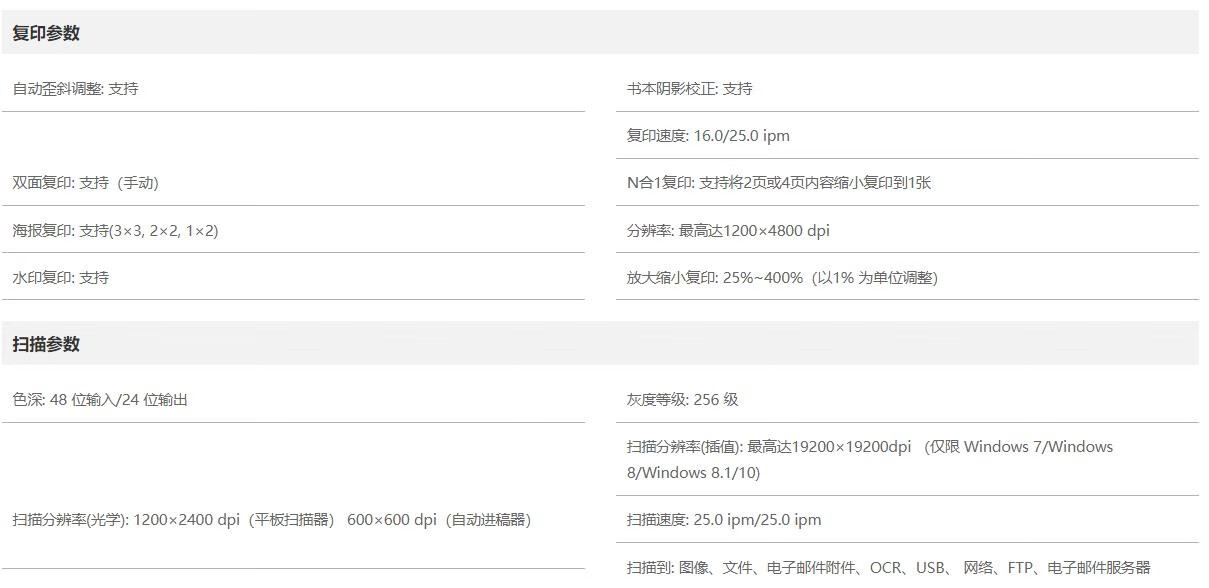This screenshot has width=1209, height=588.
Task: Select the copy 分辨率 最高达1200×4800 dpi entry
Action: pyautogui.click(x=728, y=230)
